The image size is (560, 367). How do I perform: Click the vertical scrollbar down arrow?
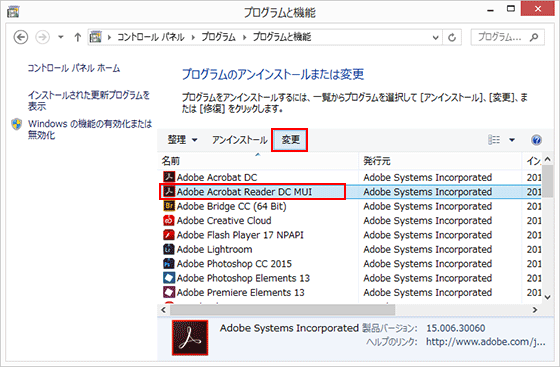[x=548, y=297]
